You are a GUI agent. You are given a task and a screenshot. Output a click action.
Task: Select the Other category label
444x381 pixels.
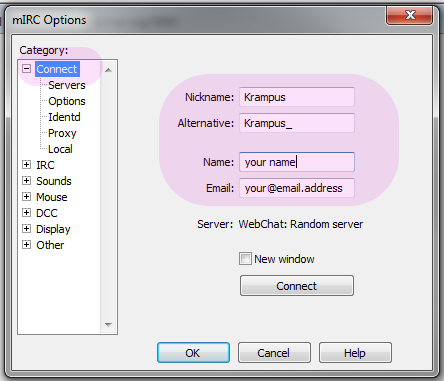(x=50, y=245)
